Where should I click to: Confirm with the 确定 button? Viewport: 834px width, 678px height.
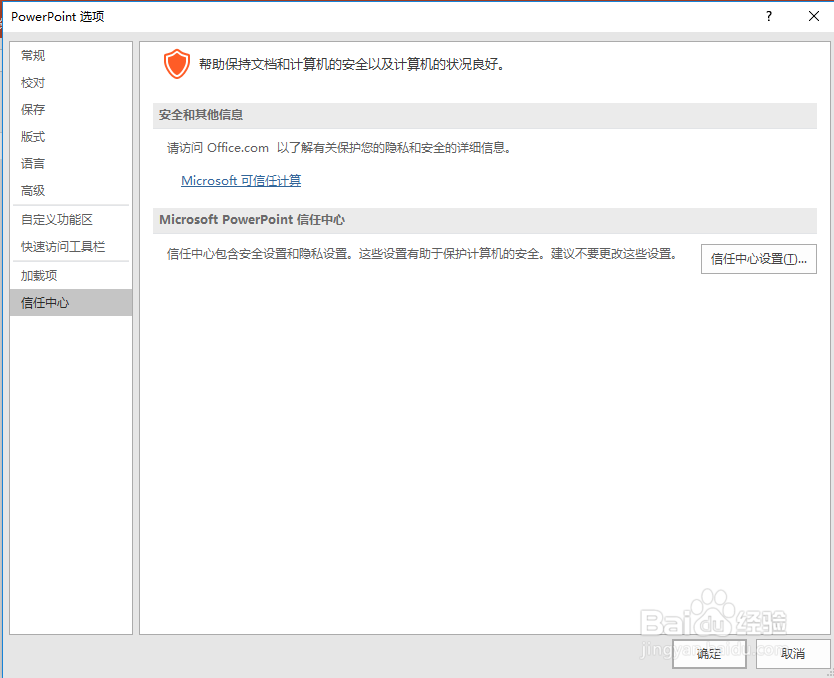709,654
